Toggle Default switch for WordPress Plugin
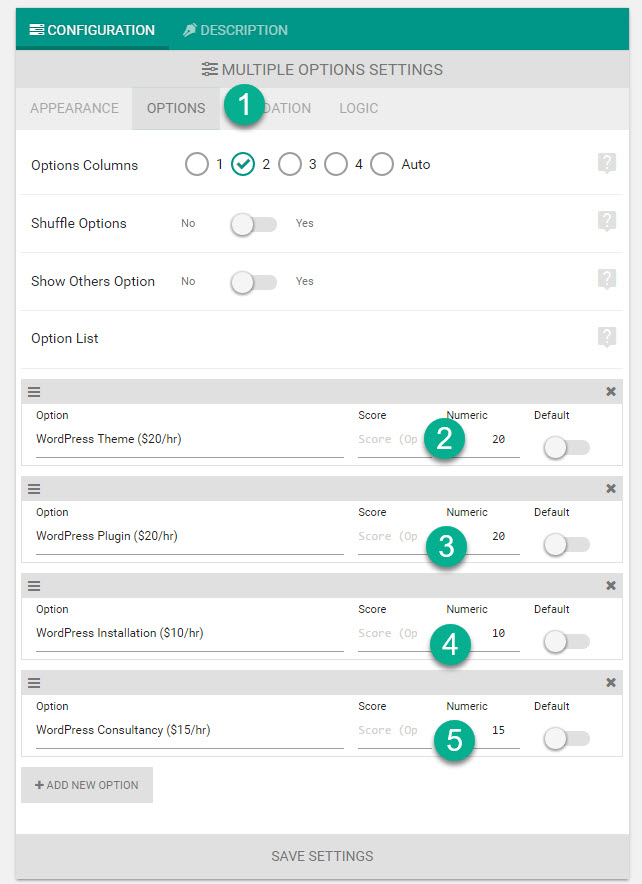642x884 pixels. [566, 545]
